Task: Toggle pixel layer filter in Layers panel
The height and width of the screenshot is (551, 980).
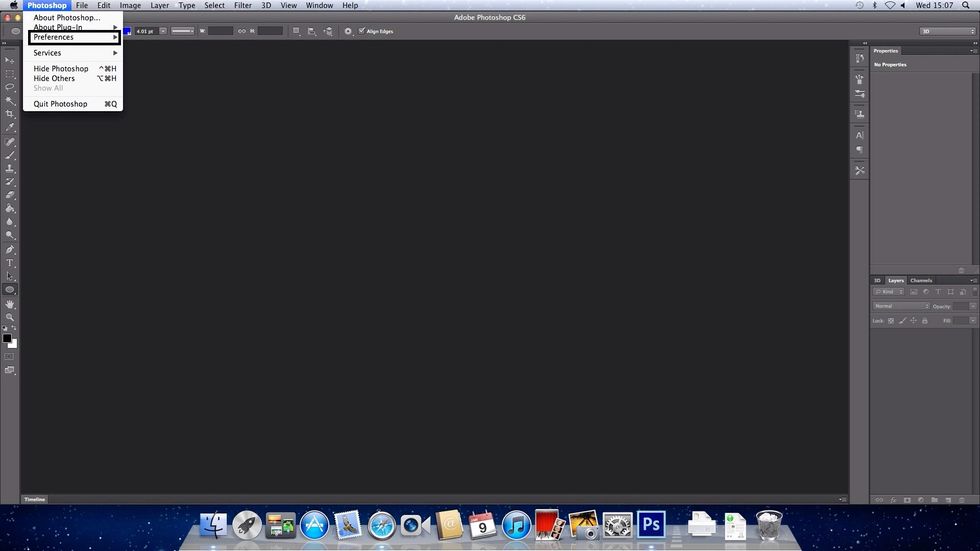Action: (x=914, y=292)
